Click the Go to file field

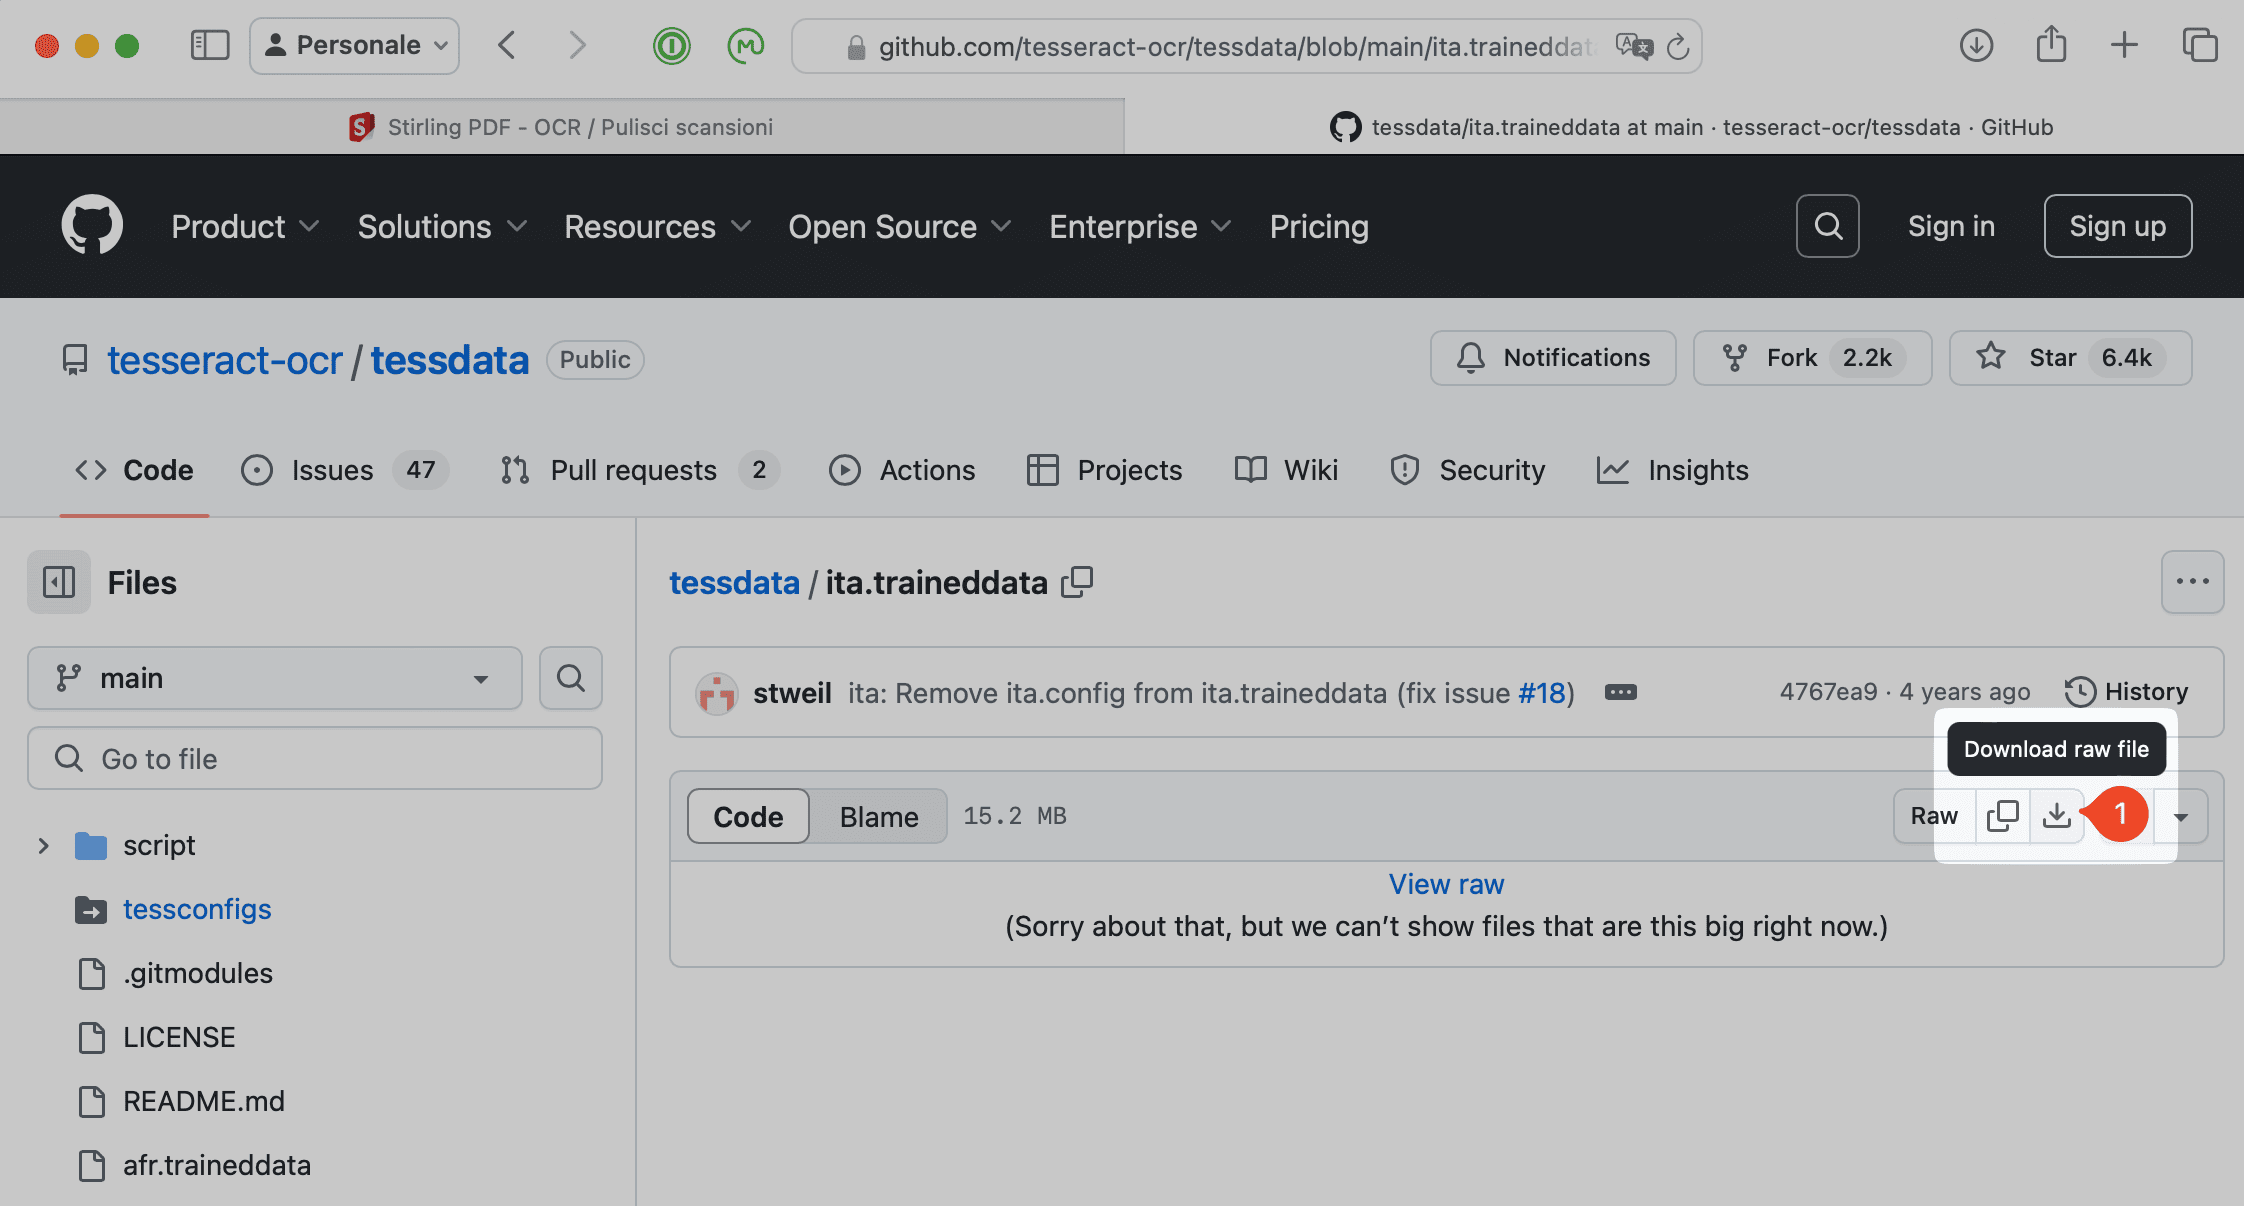[x=315, y=758]
